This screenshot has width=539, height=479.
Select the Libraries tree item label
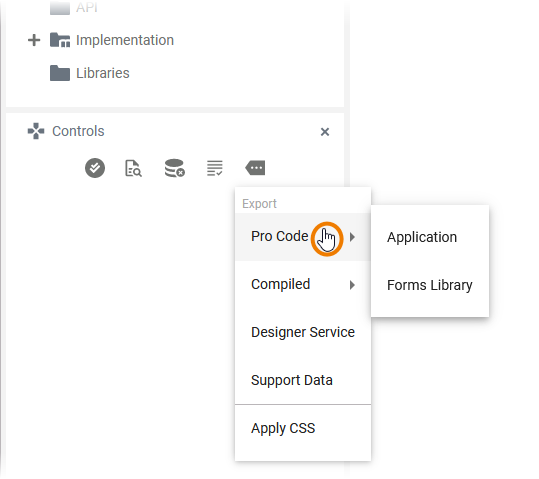tap(103, 73)
